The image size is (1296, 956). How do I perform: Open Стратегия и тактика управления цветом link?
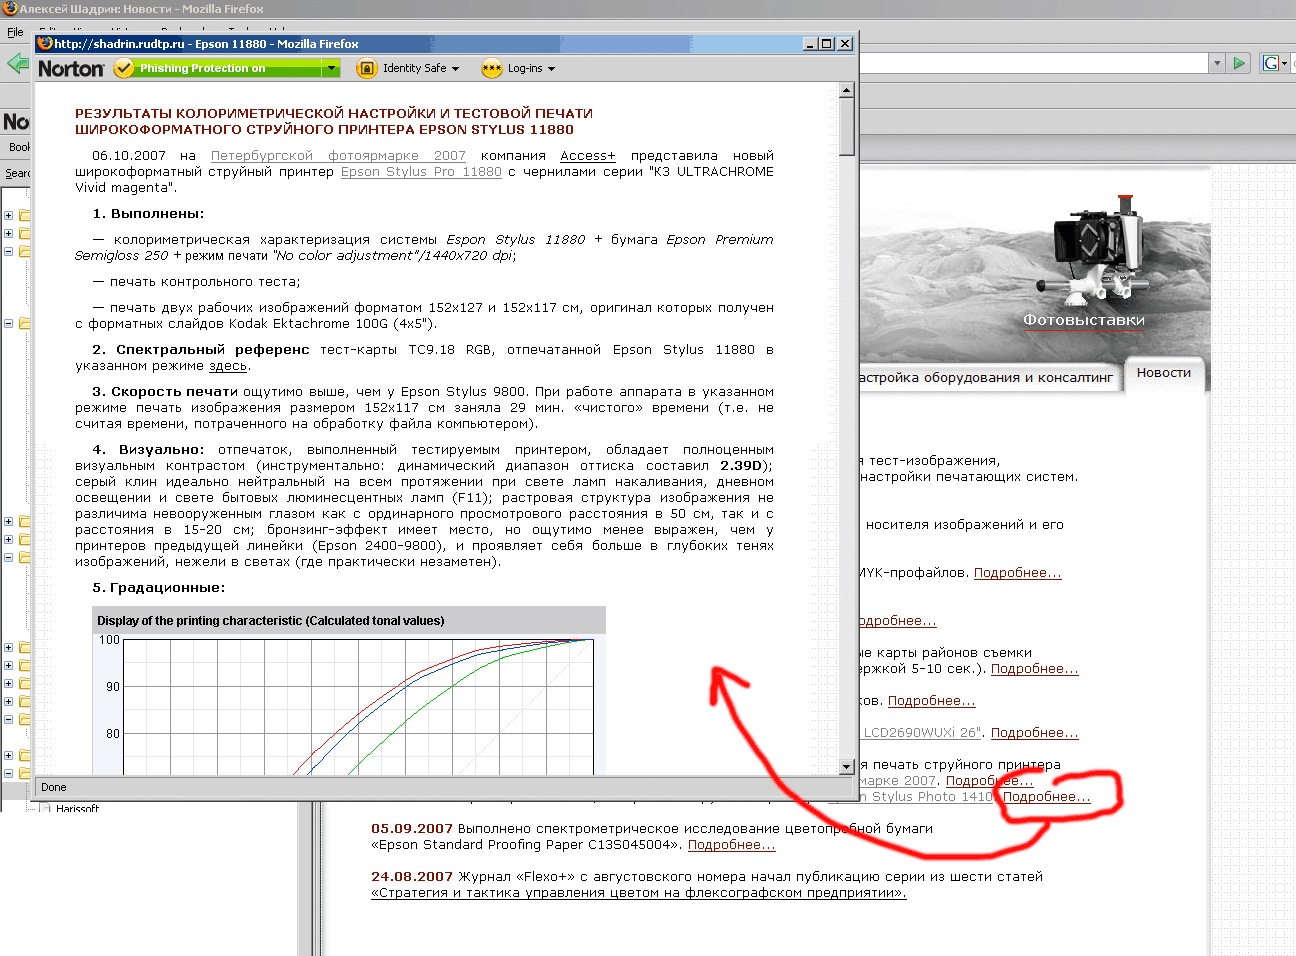click(639, 892)
